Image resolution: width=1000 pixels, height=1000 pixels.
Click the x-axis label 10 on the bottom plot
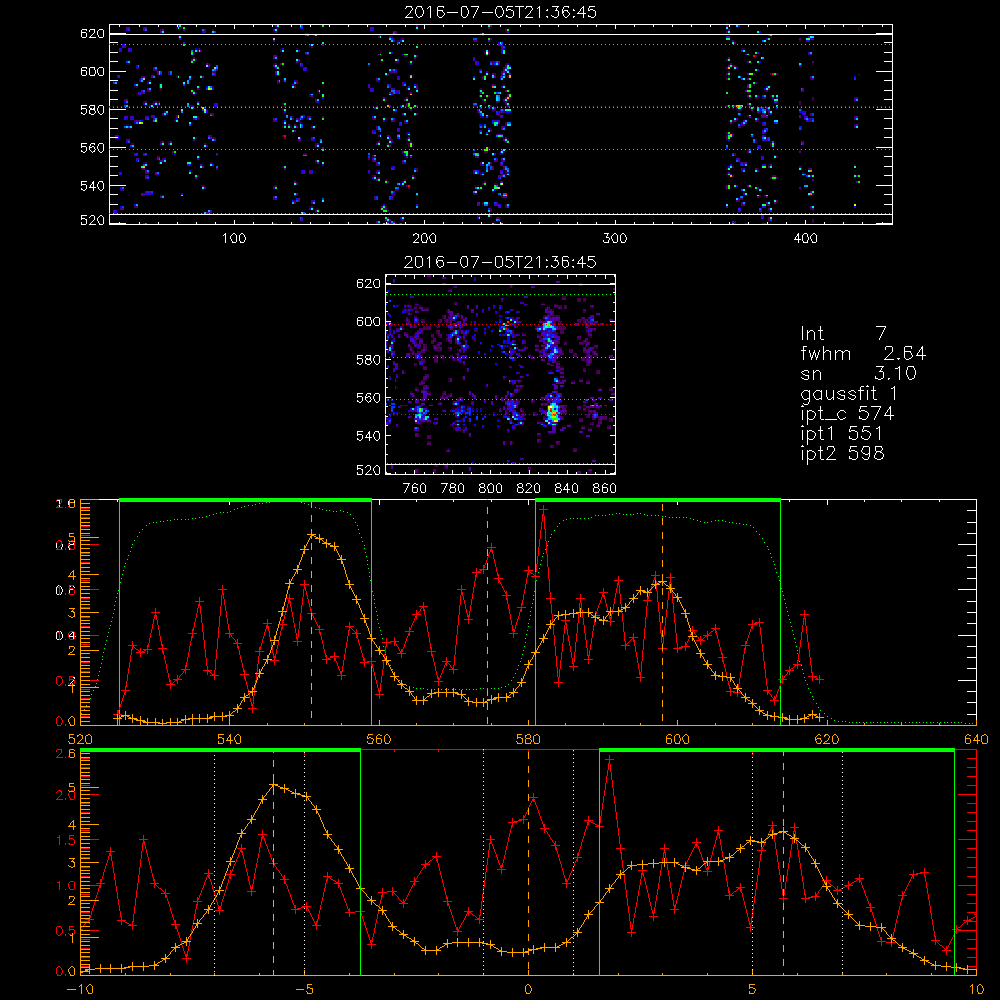click(976, 989)
